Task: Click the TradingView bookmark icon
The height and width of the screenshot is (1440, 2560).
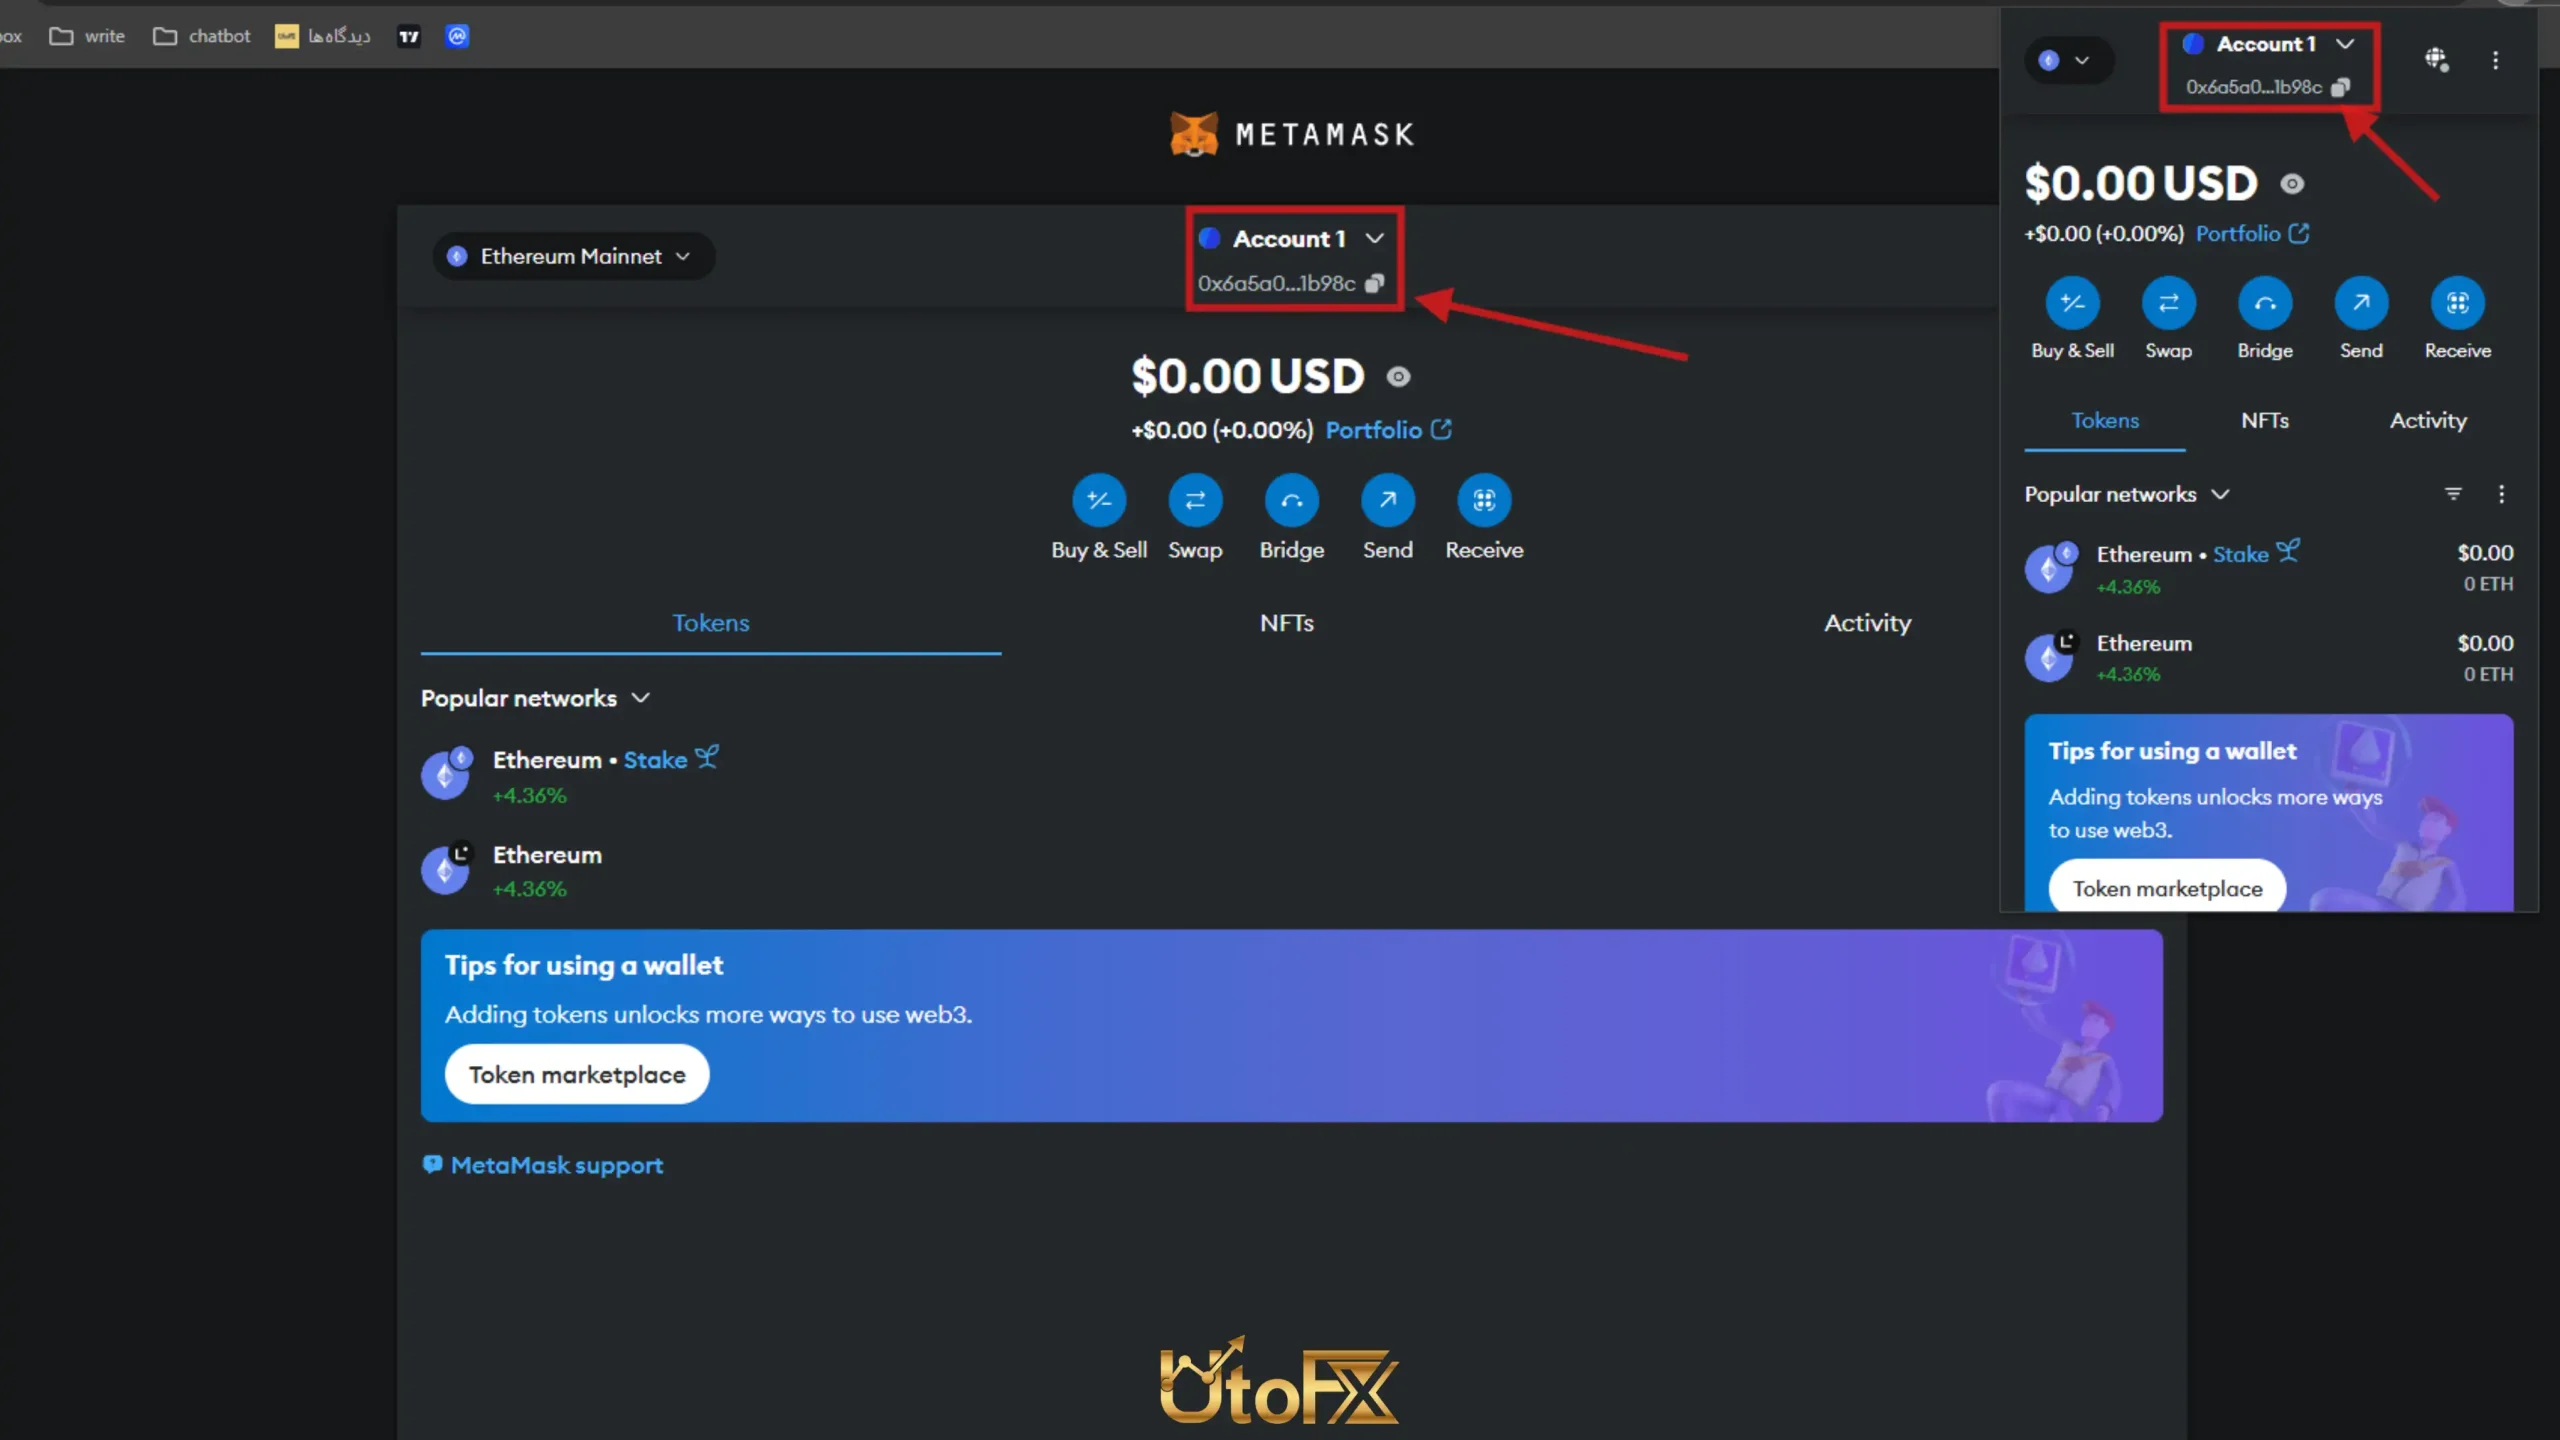Action: 409,37
